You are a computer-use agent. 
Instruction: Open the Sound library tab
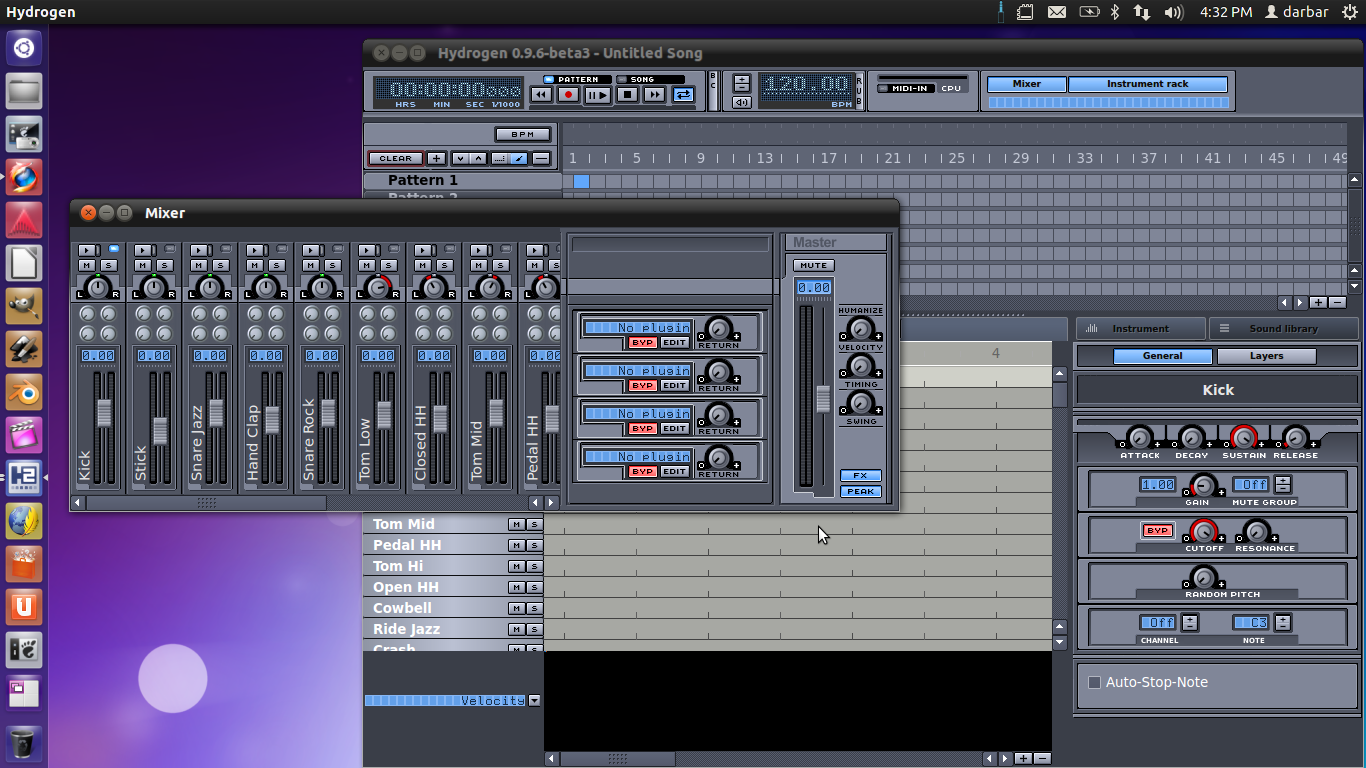tap(1285, 328)
